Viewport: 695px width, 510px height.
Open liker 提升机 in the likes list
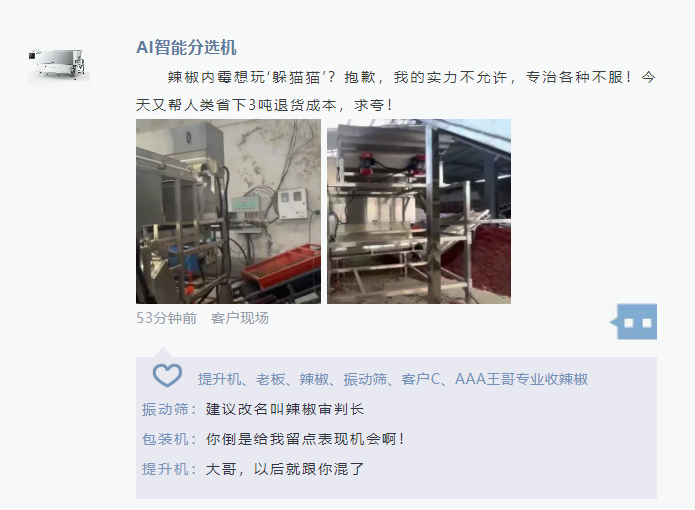[219, 379]
